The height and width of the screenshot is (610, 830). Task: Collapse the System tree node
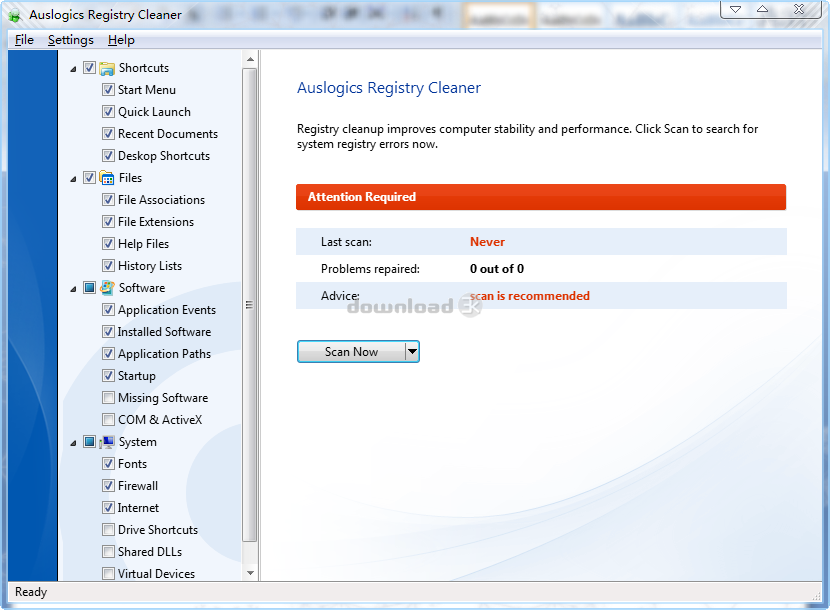click(x=73, y=443)
